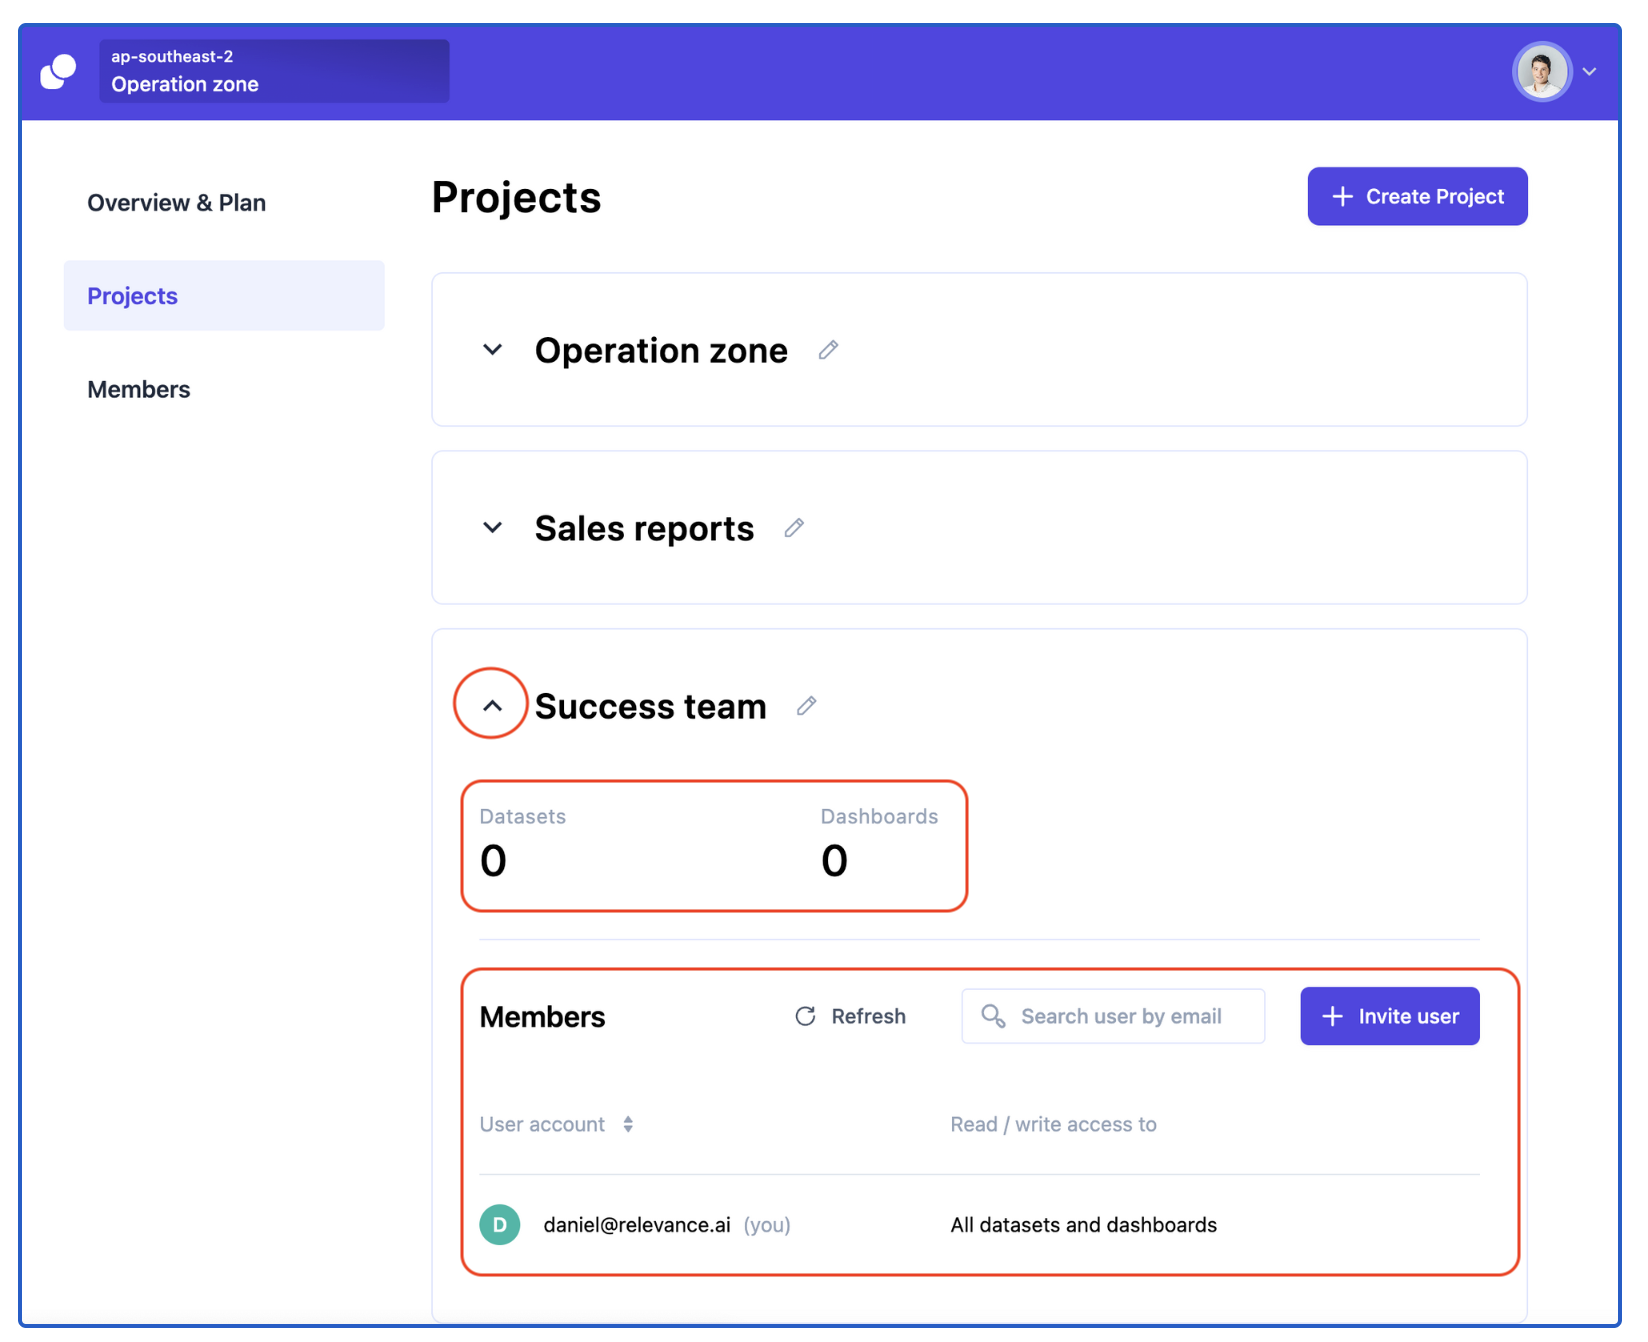Expand the Sales reports project
The image size is (1648, 1342).
point(492,528)
